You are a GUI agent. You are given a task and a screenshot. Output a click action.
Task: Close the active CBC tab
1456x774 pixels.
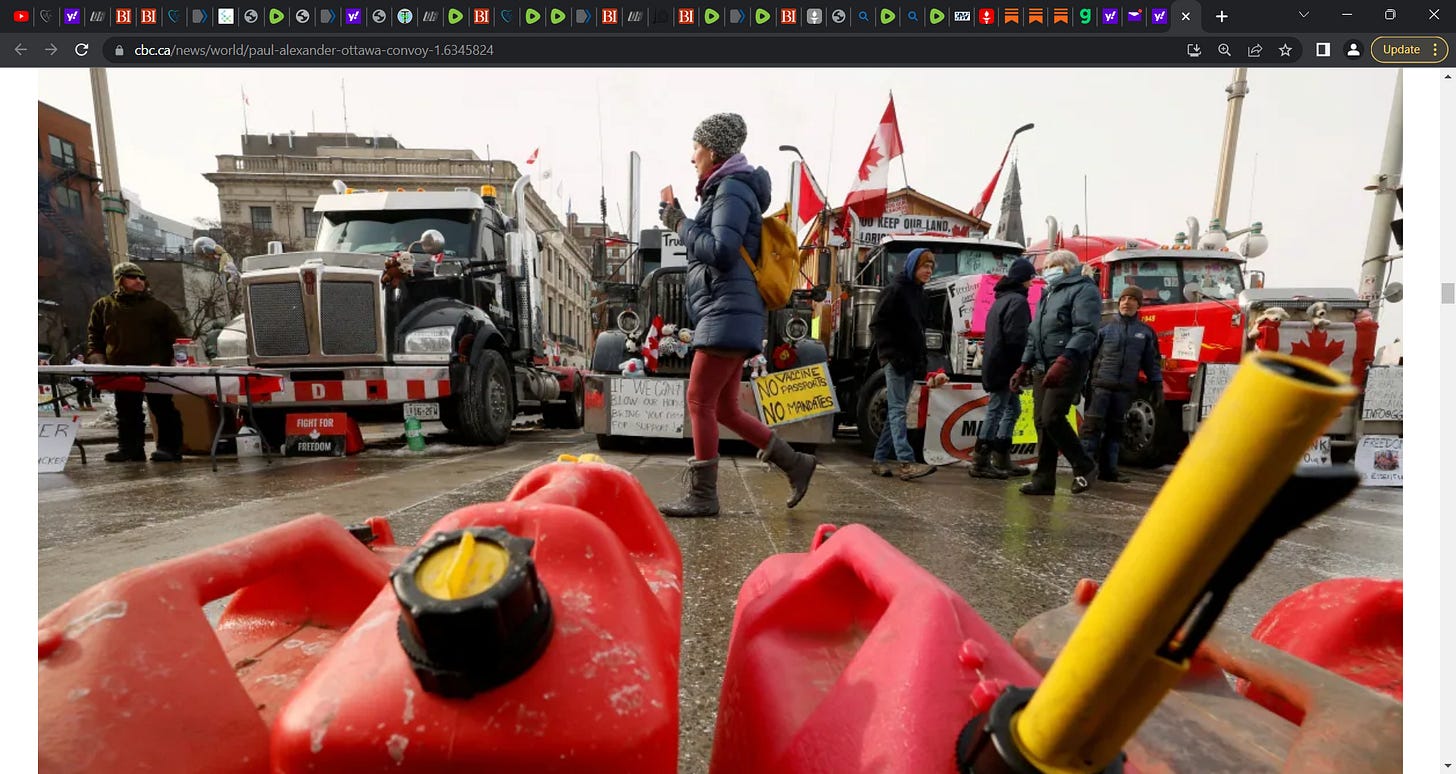(x=1186, y=16)
